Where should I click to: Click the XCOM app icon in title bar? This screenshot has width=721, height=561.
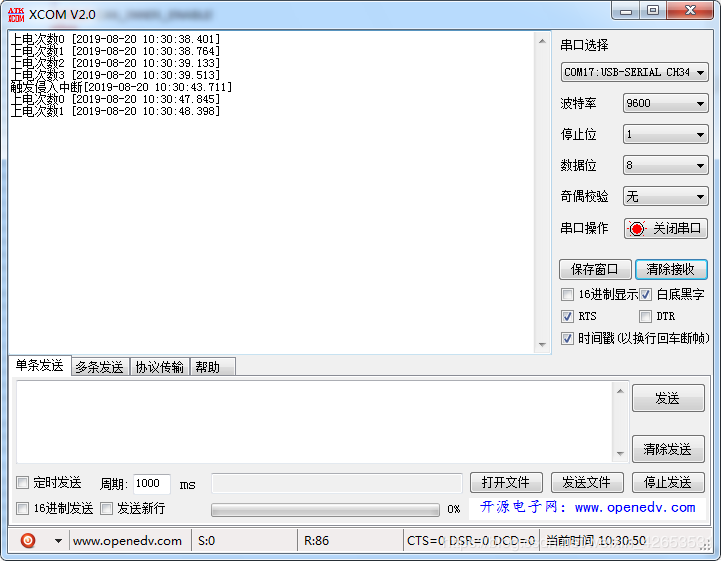coord(16,15)
